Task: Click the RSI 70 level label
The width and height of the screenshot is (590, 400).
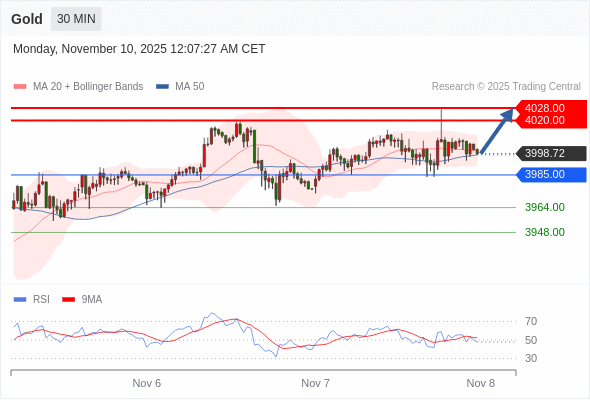Action: click(531, 321)
